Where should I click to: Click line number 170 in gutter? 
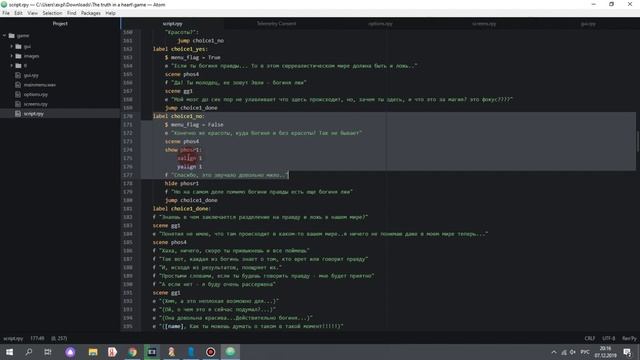tap(127, 116)
